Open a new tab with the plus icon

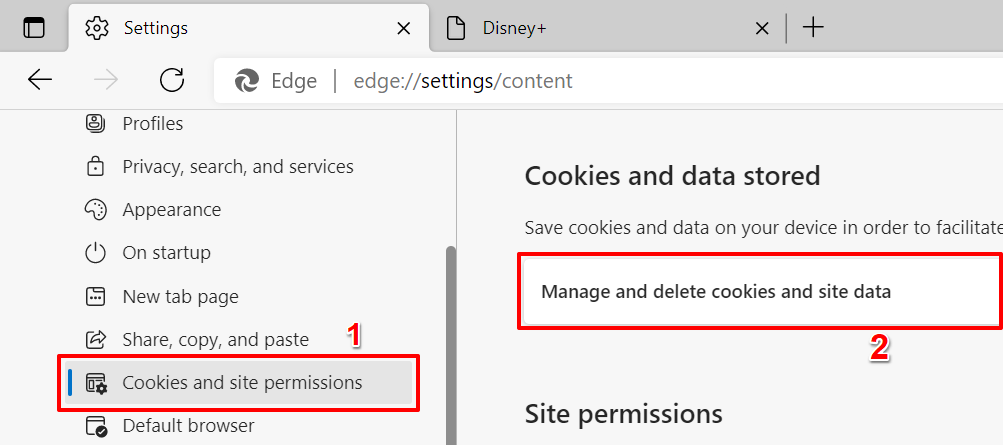[813, 28]
